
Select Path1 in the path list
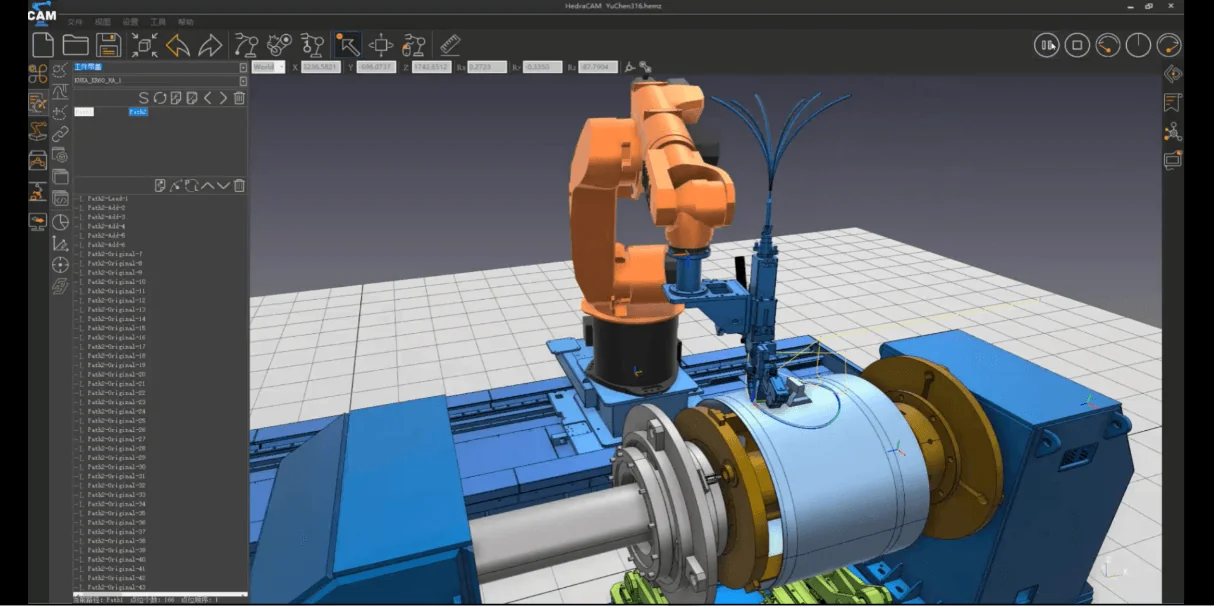[84, 112]
